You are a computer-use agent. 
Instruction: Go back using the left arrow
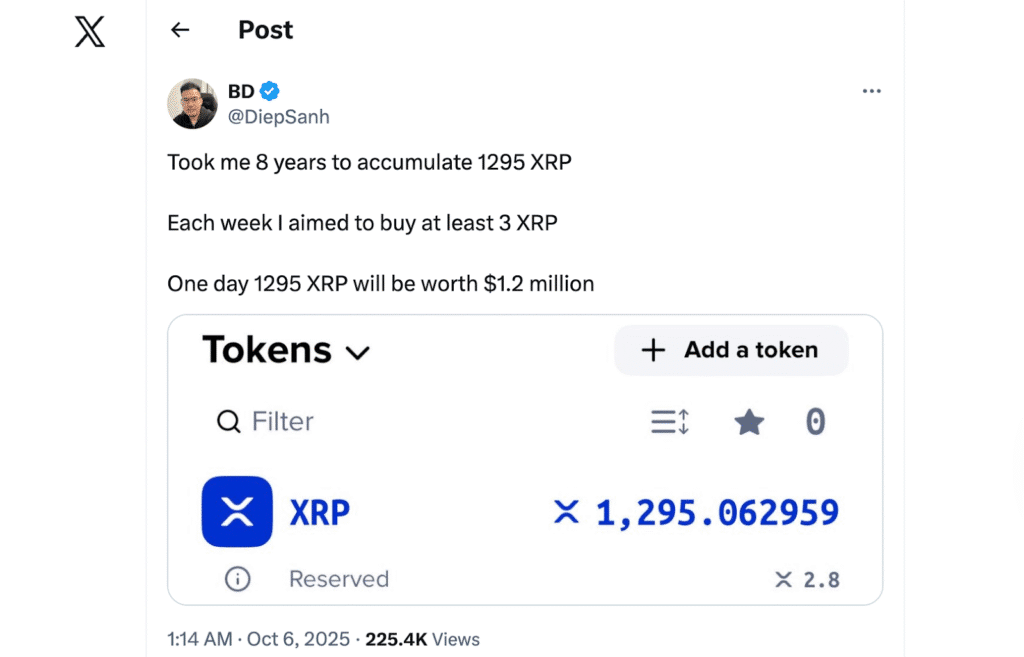pos(180,30)
